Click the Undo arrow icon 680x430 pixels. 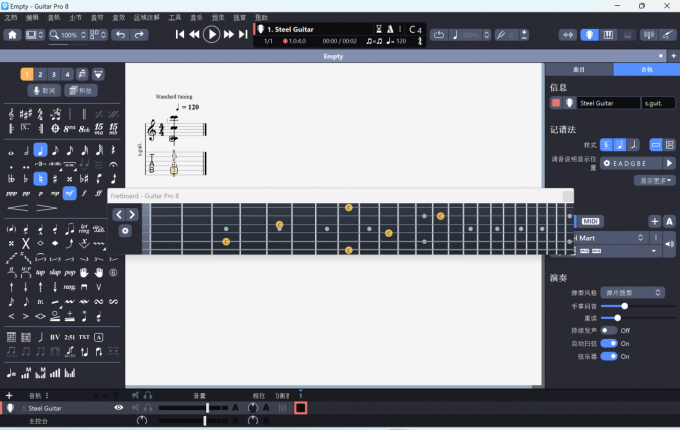click(121, 35)
